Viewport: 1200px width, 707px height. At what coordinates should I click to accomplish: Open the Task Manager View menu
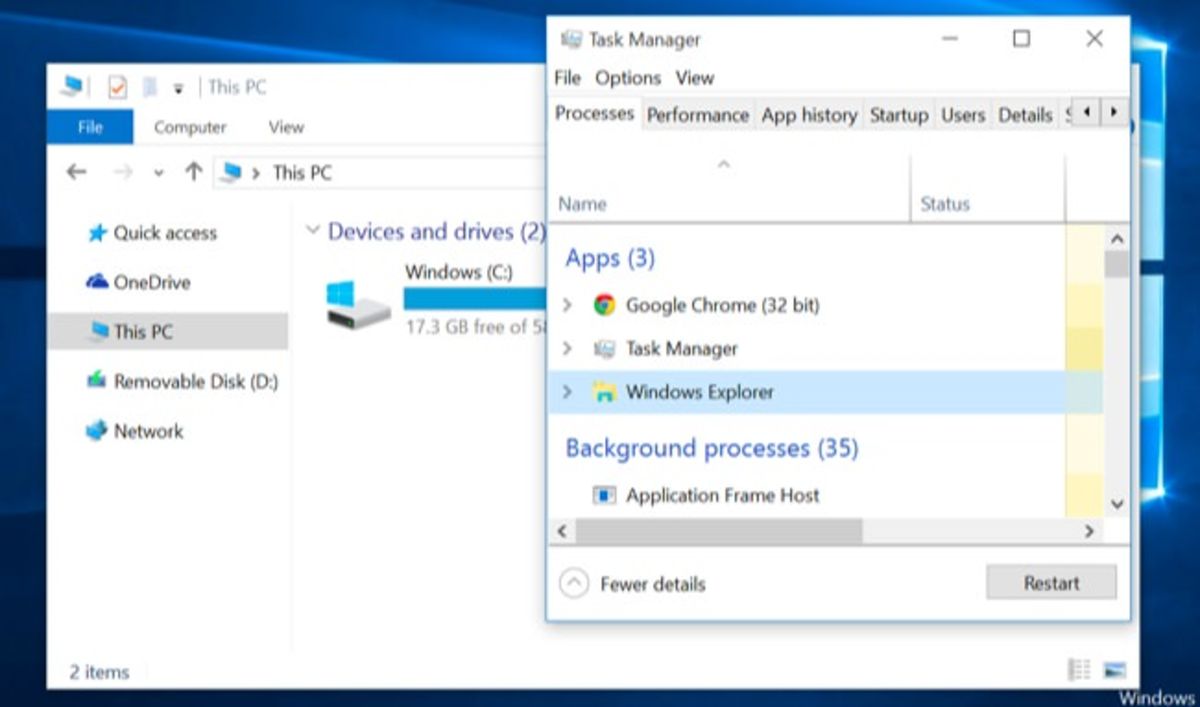pyautogui.click(x=695, y=78)
